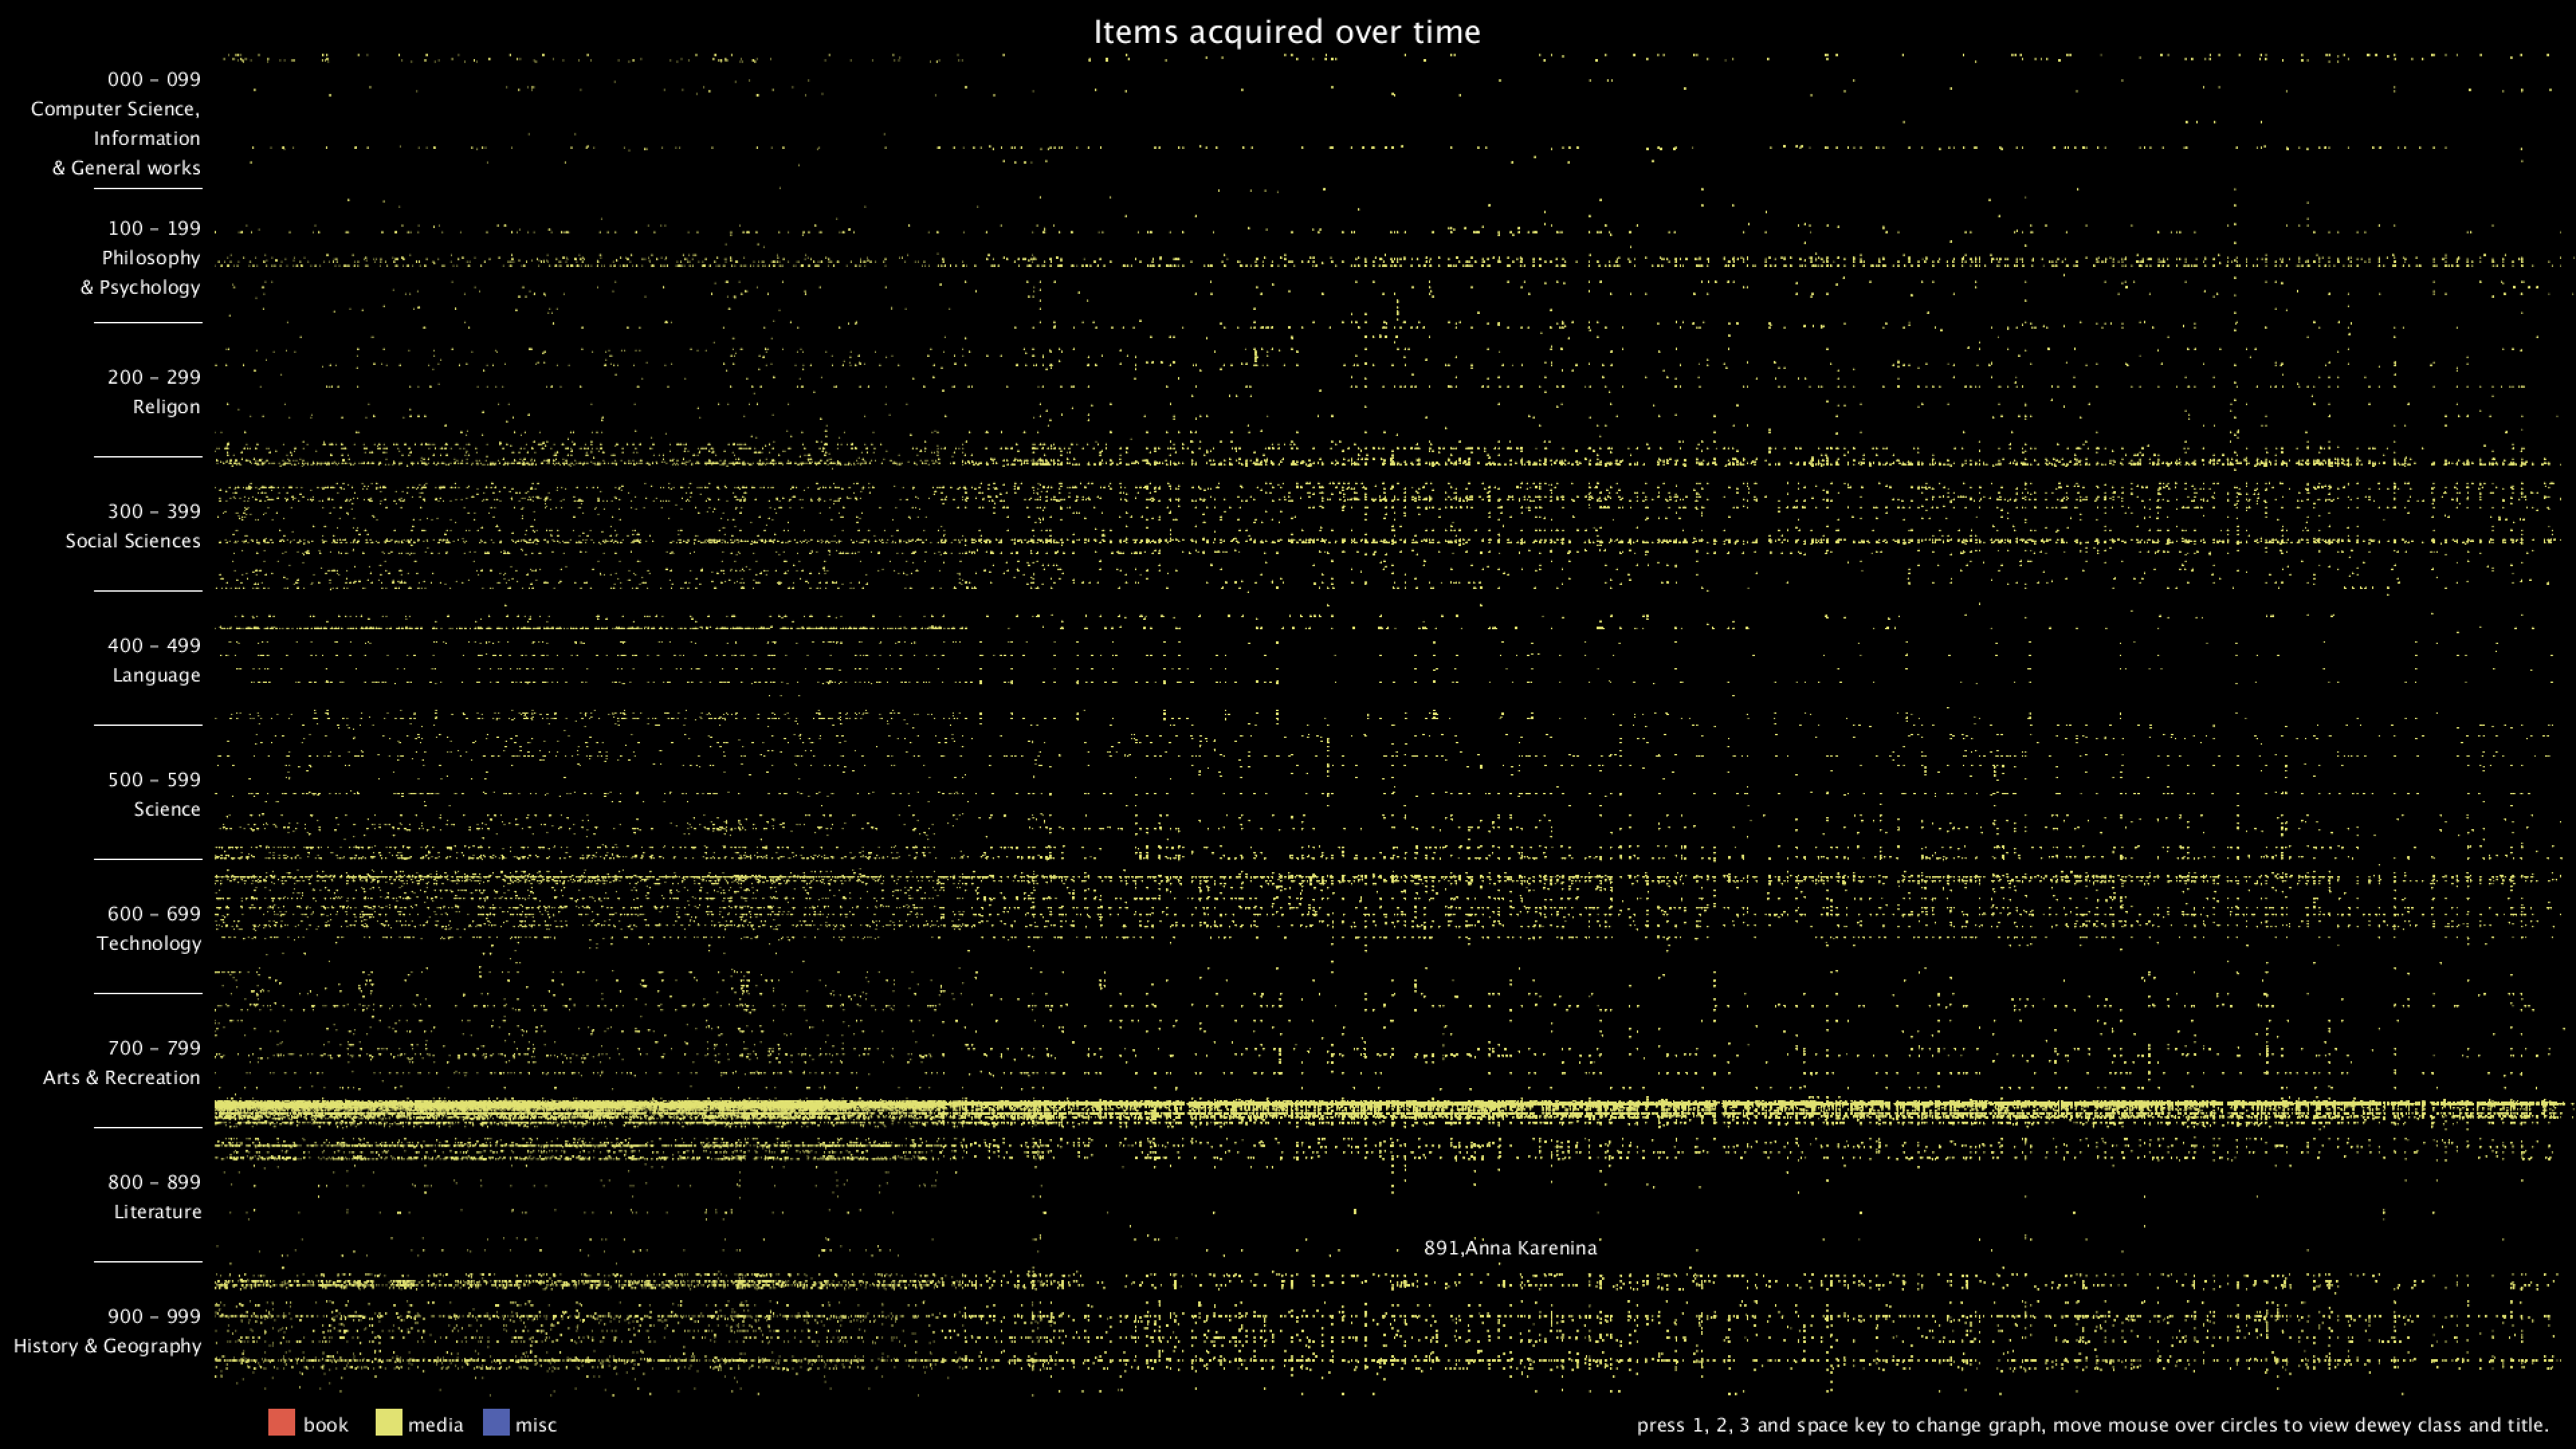Click the '400 - 499' range label
Viewport: 2576px width, 1449px height.
[154, 645]
